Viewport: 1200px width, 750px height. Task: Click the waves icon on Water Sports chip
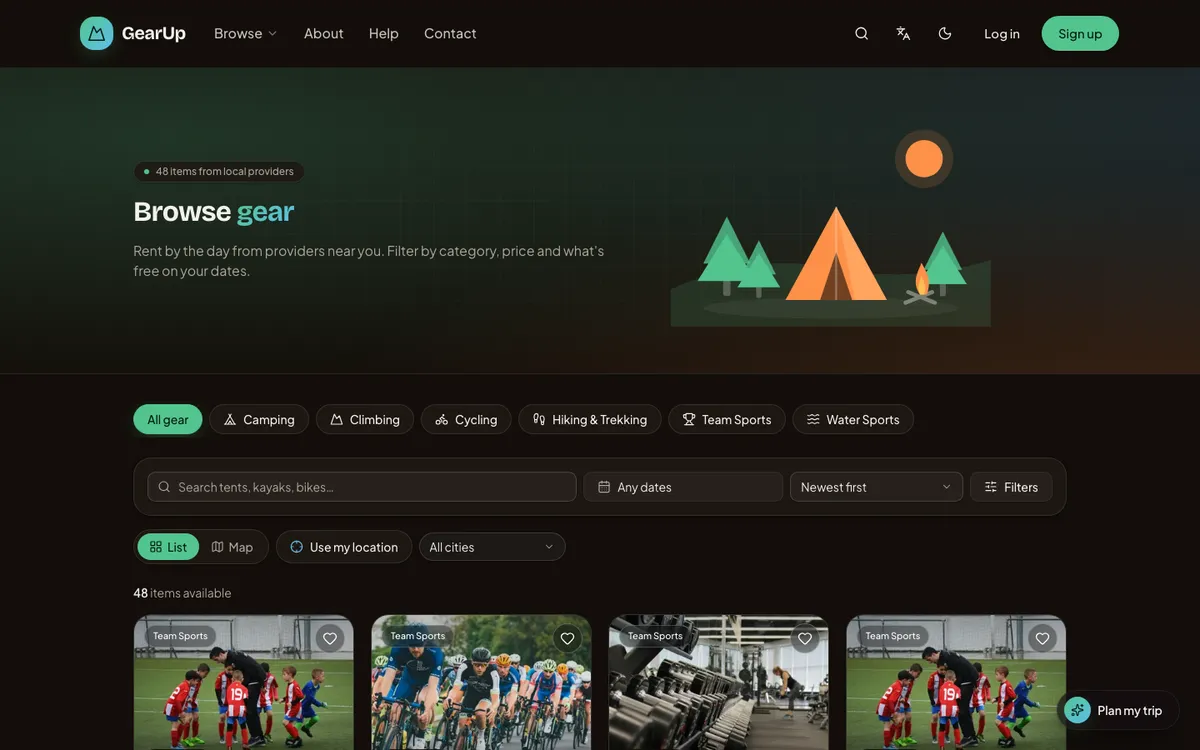813,419
